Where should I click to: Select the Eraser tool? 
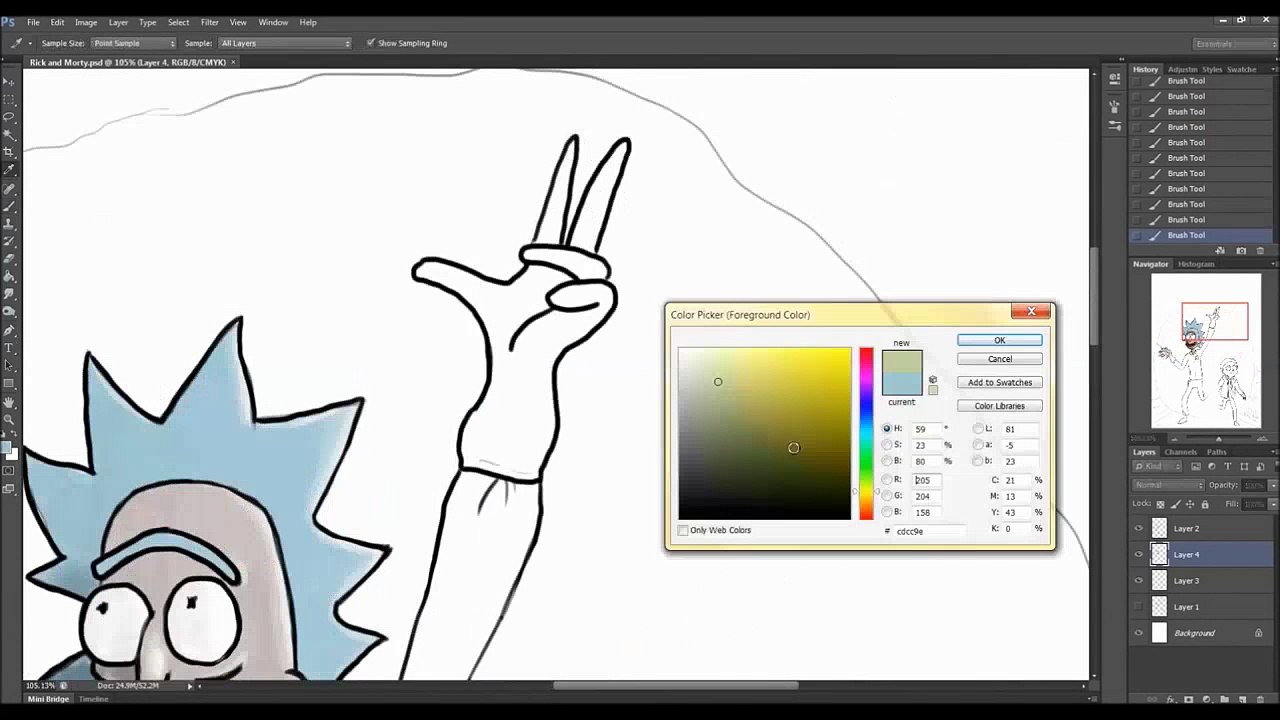tap(9, 259)
